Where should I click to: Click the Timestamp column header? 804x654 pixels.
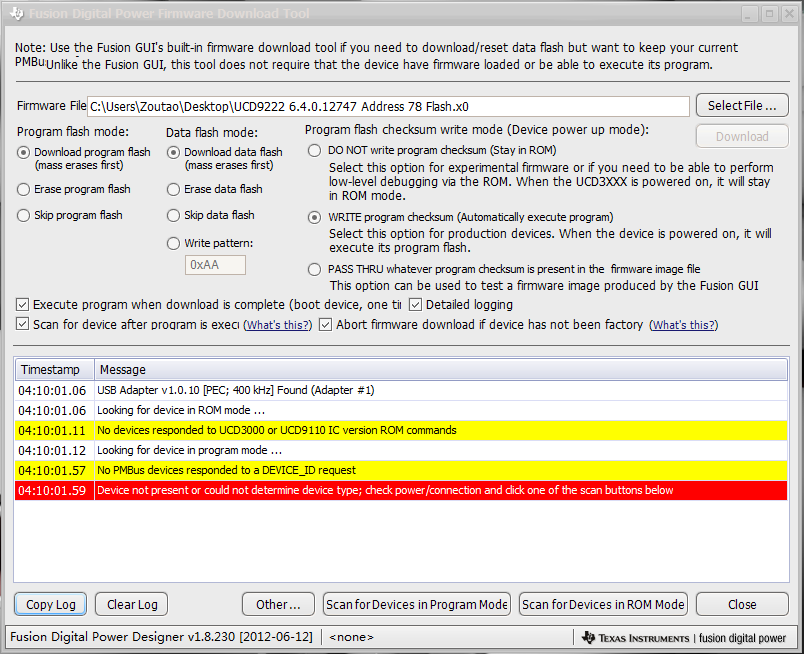click(54, 370)
